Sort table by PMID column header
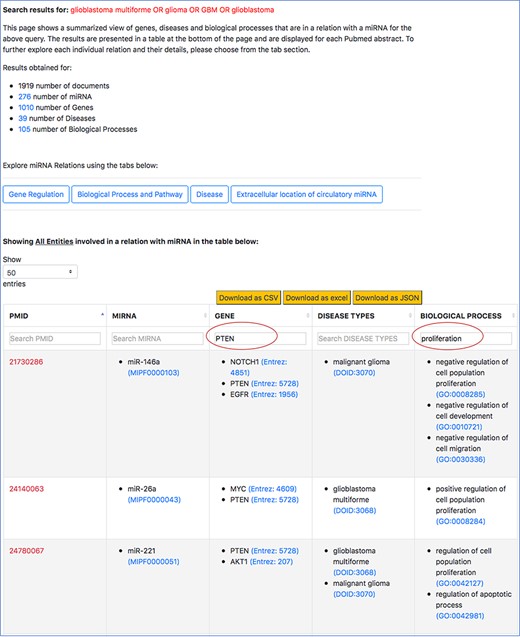The image size is (520, 637). pyautogui.click(x=19, y=316)
